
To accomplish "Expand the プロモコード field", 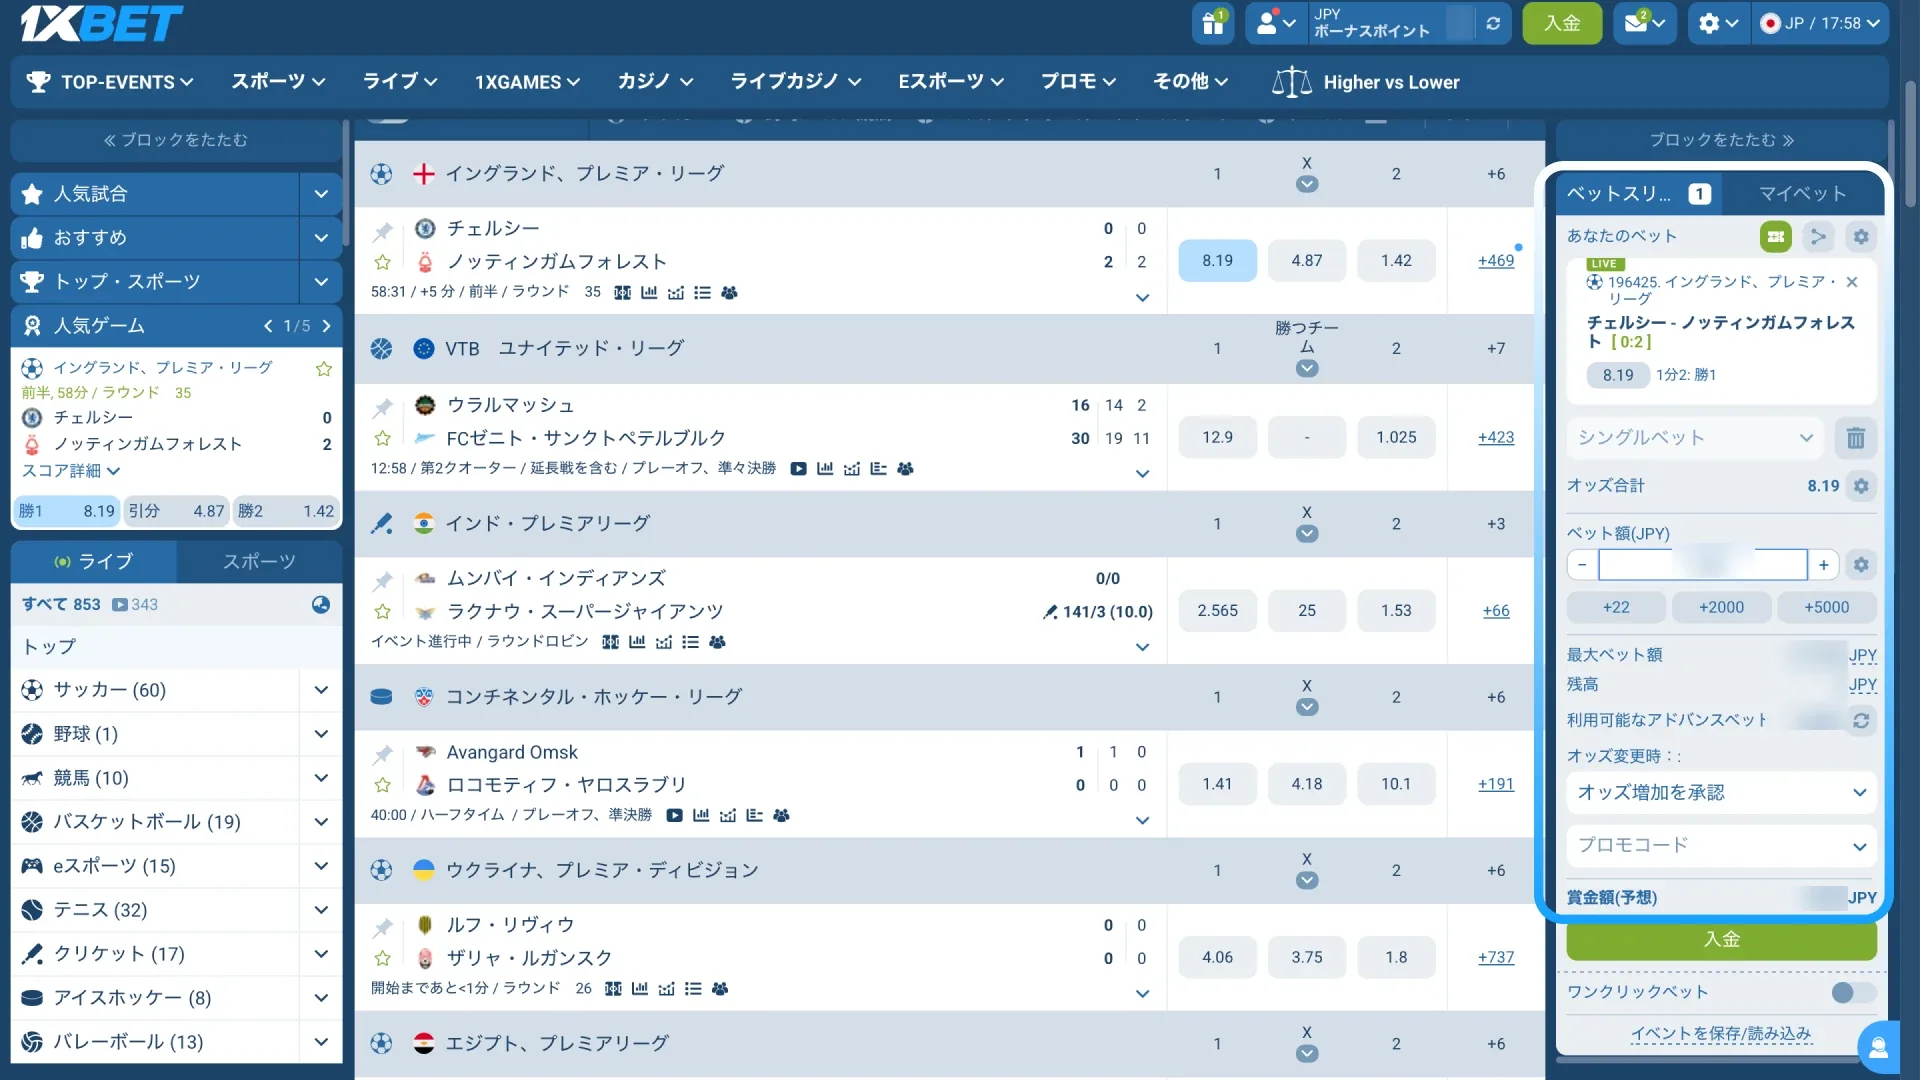I will tap(1721, 845).
